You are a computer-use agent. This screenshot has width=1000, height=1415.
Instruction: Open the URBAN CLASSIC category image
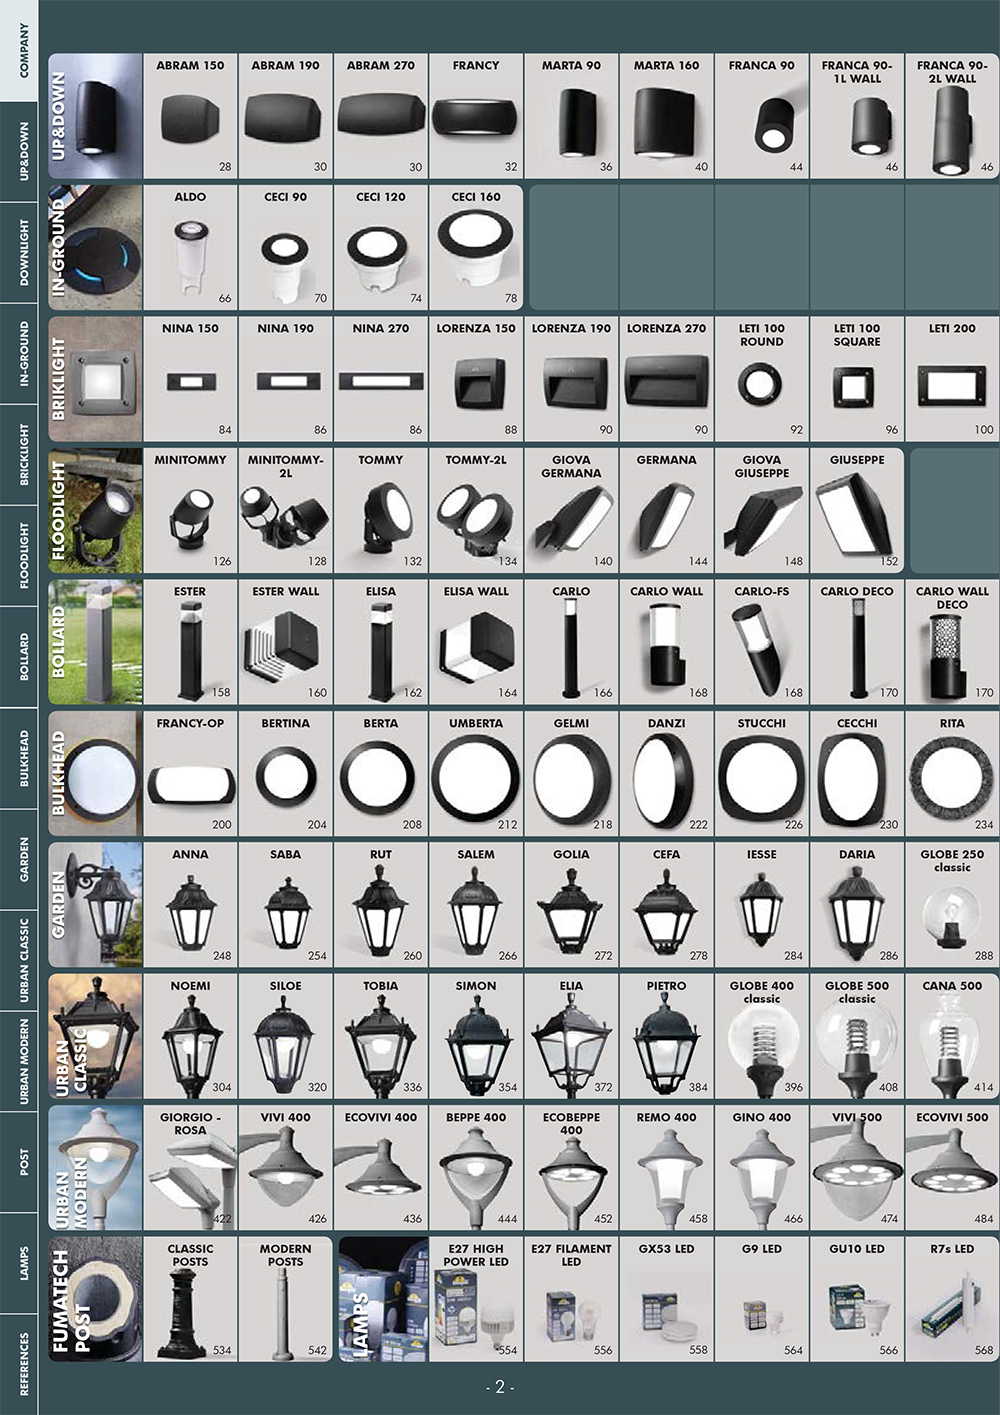tap(95, 1037)
